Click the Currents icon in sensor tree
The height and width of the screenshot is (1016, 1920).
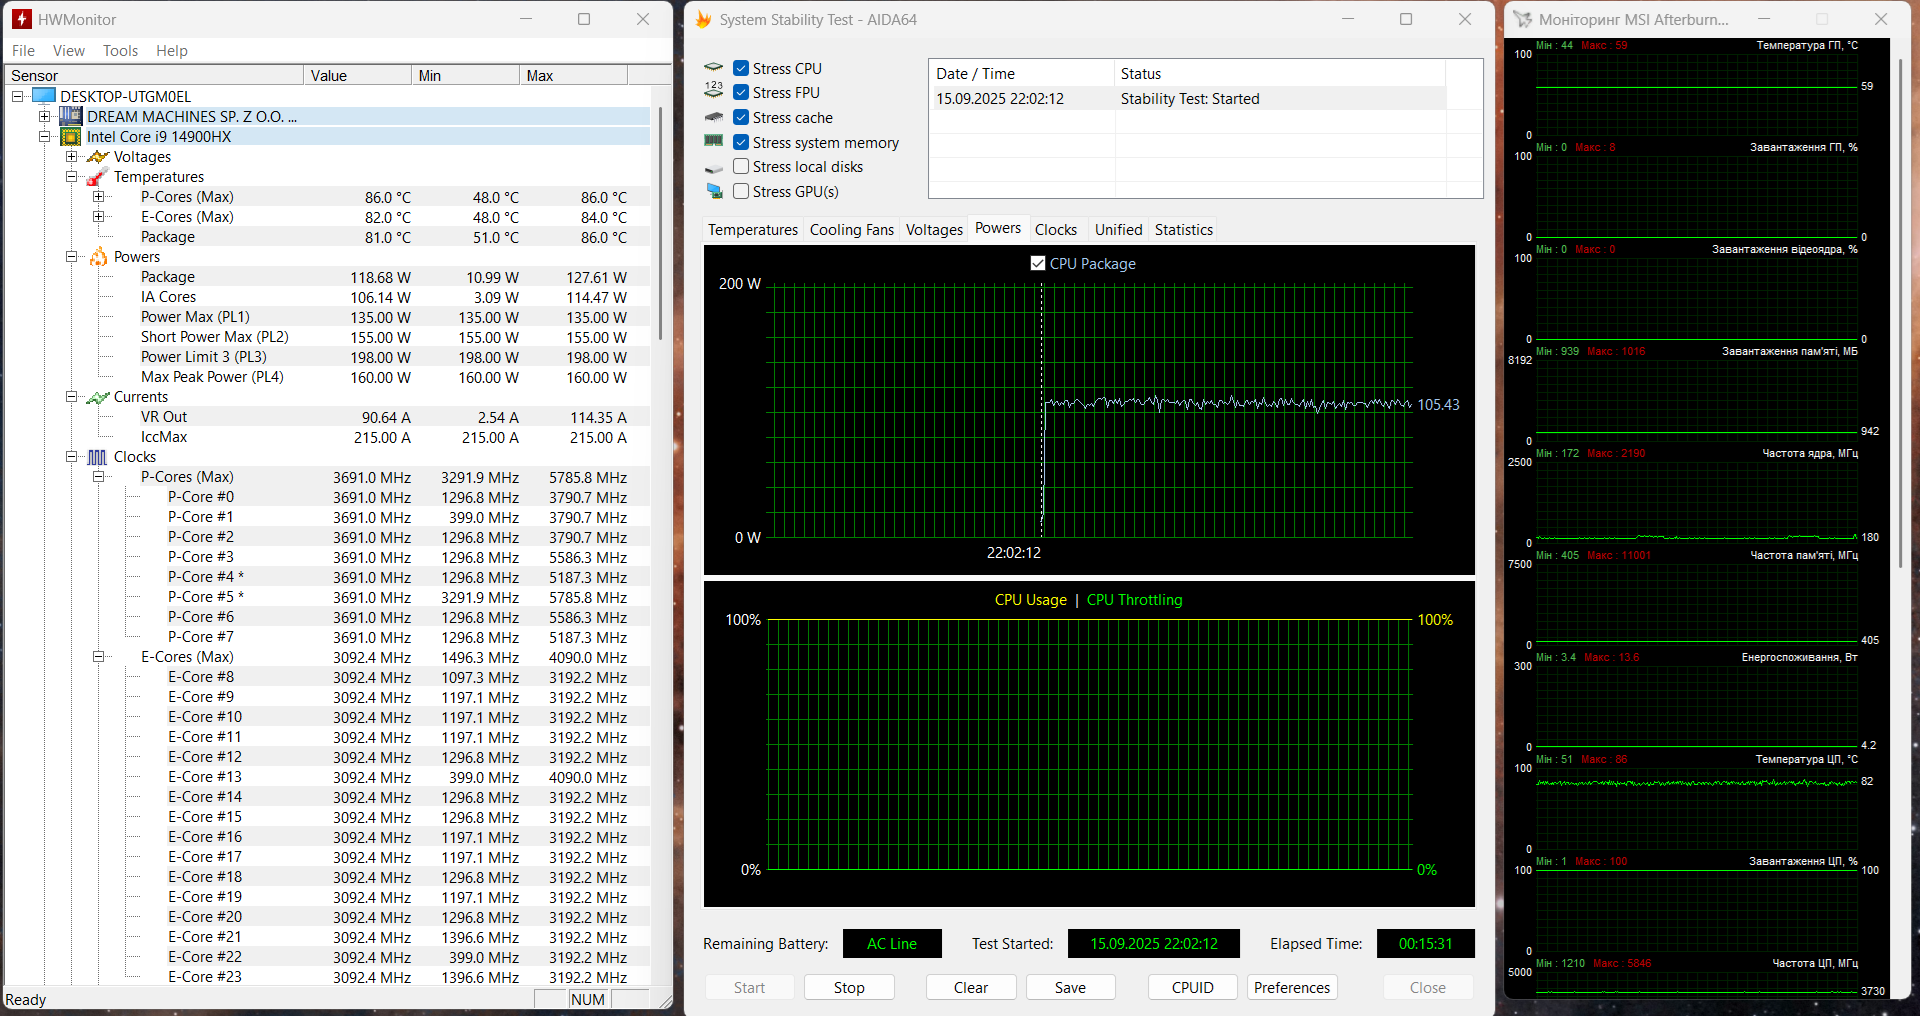[x=98, y=397]
